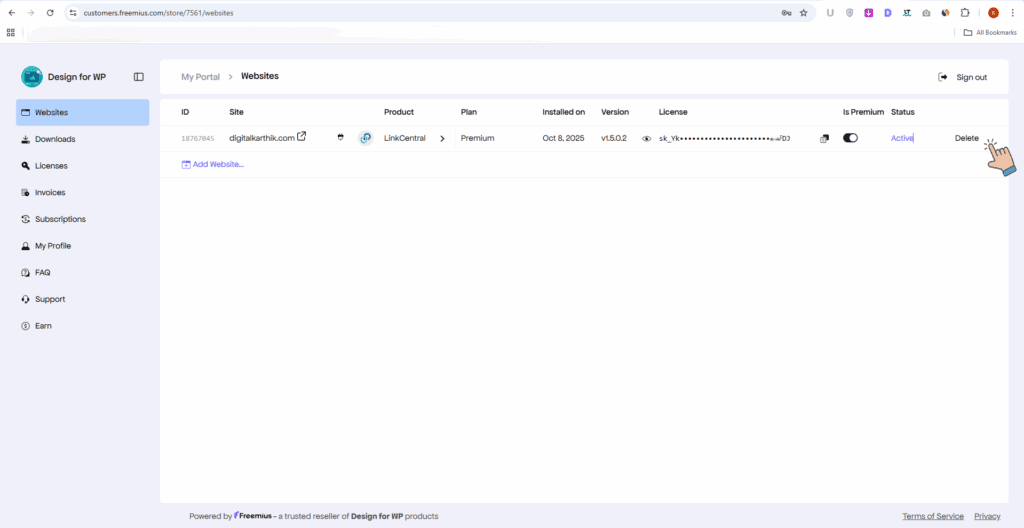Reveal the license key with the eye icon
This screenshot has height=528, width=1024.
click(x=647, y=139)
